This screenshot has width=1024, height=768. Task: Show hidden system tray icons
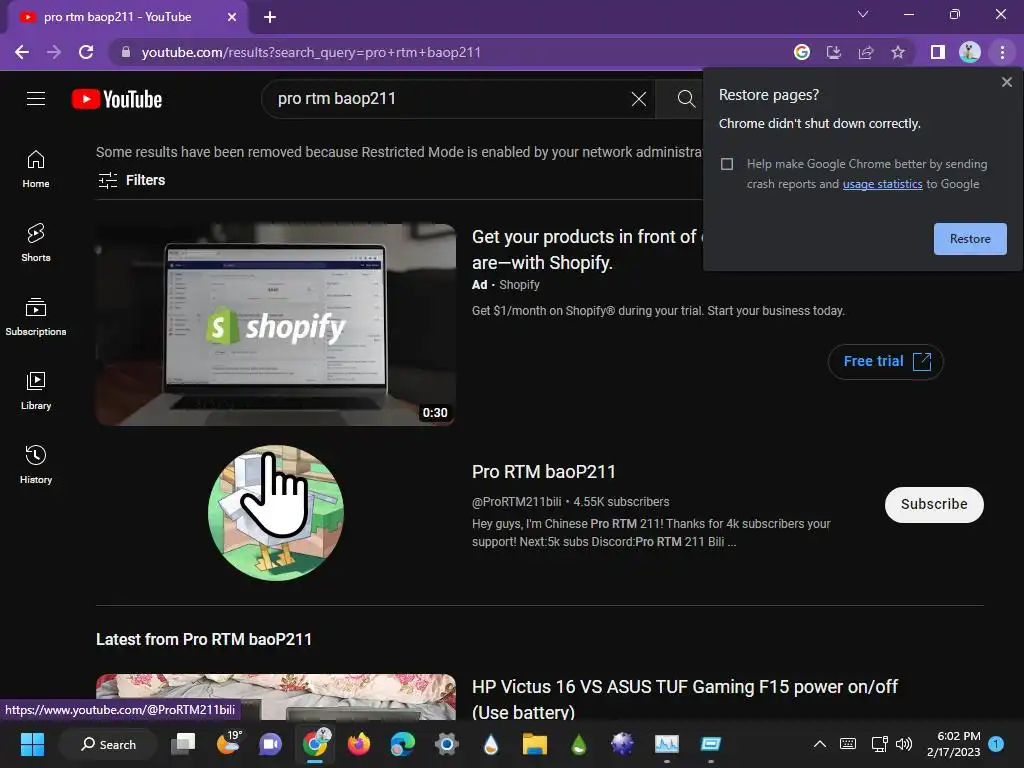pyautogui.click(x=820, y=744)
